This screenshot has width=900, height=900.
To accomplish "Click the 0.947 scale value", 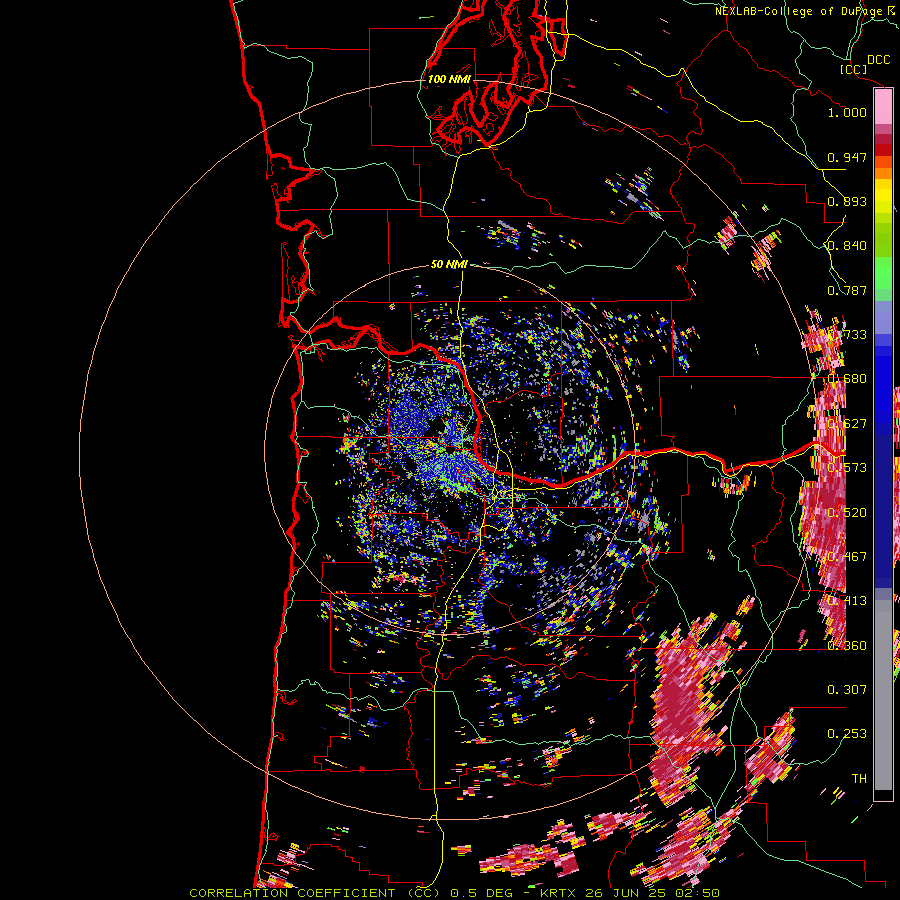I will [x=847, y=157].
